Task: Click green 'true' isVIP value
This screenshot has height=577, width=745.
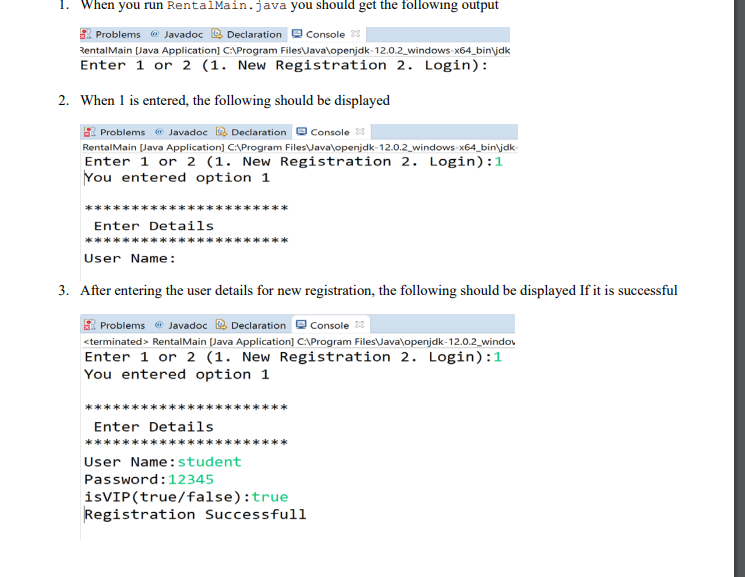Action: coord(270,497)
